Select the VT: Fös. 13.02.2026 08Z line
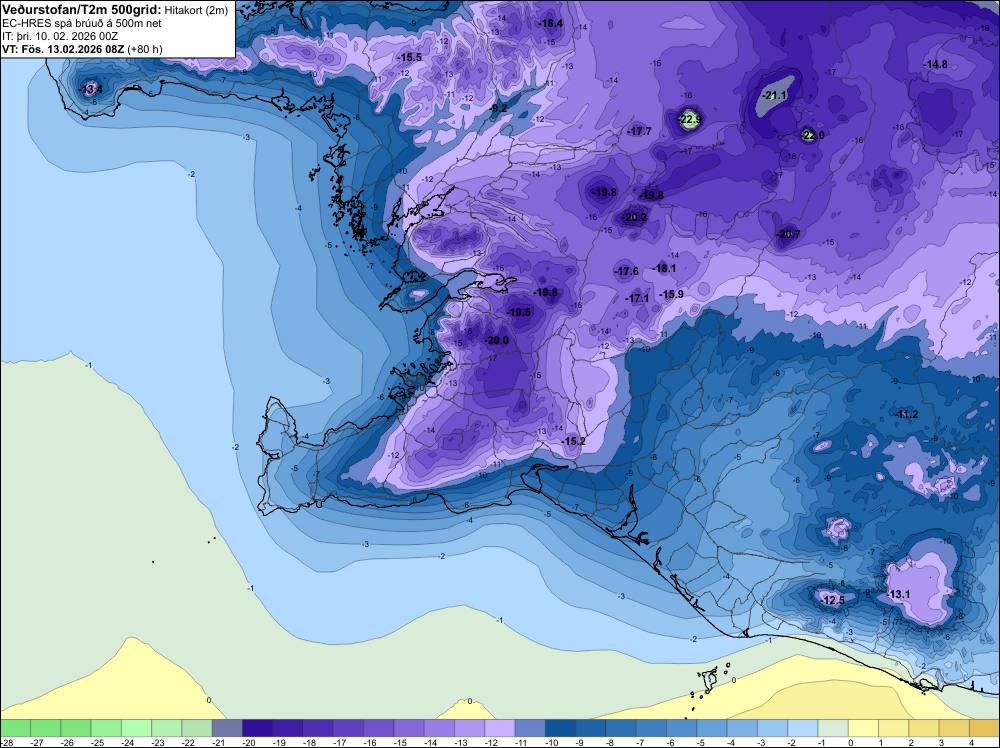The width and height of the screenshot is (1000, 748). pos(82,50)
